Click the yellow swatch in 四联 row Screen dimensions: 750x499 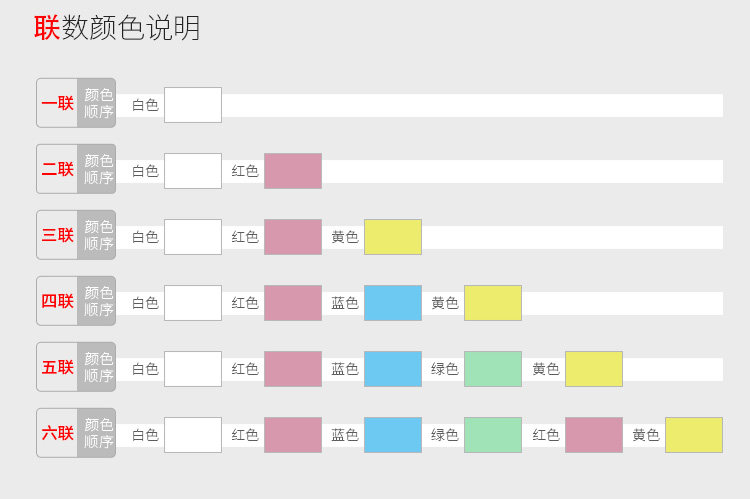[493, 303]
